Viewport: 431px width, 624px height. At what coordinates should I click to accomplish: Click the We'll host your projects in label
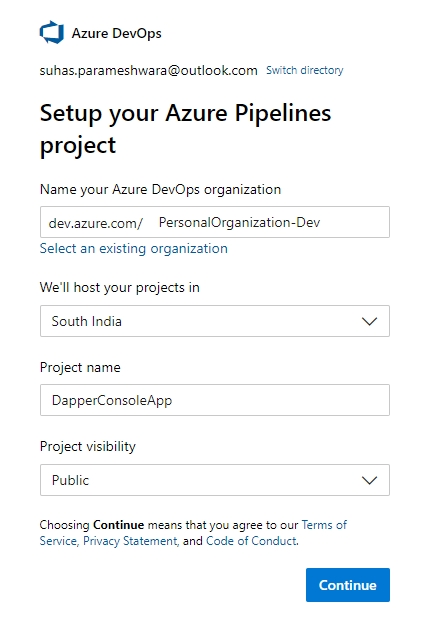coord(119,287)
